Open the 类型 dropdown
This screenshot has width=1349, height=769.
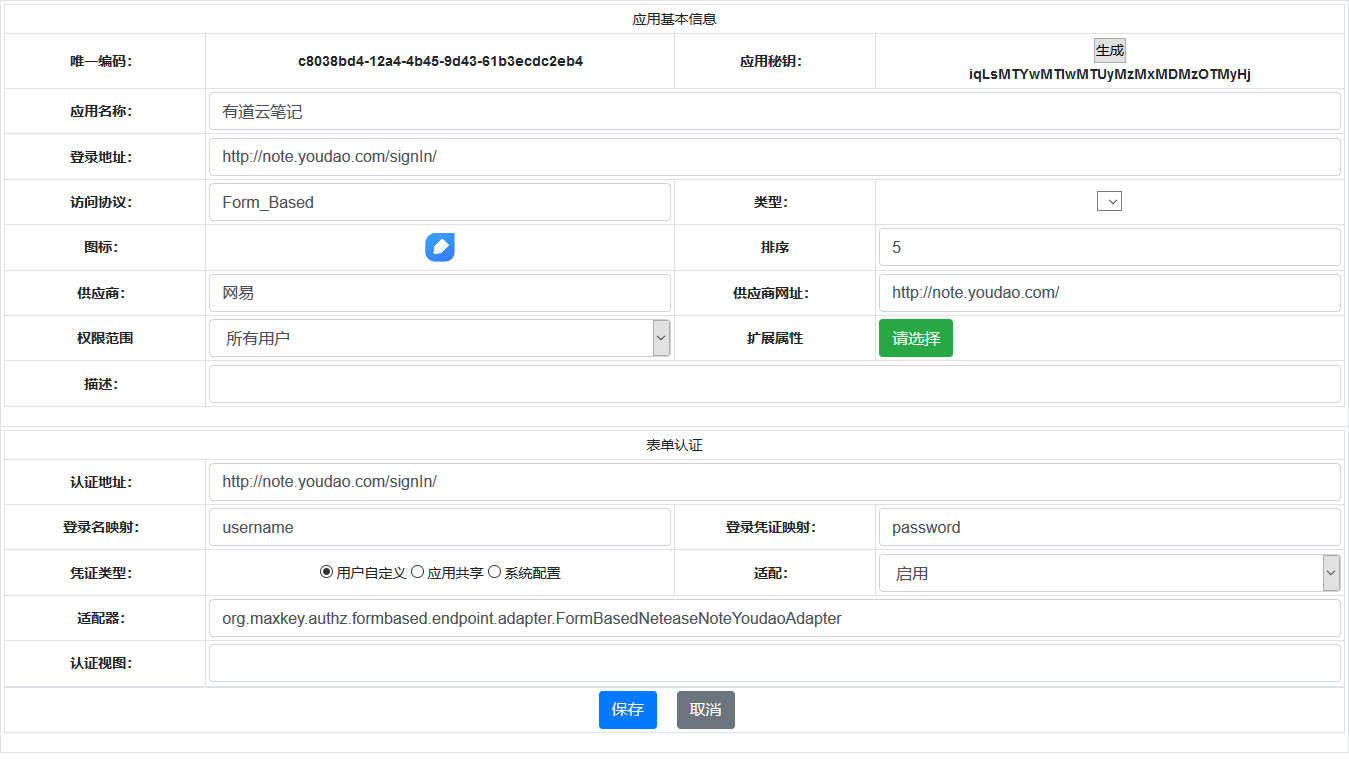[1109, 201]
